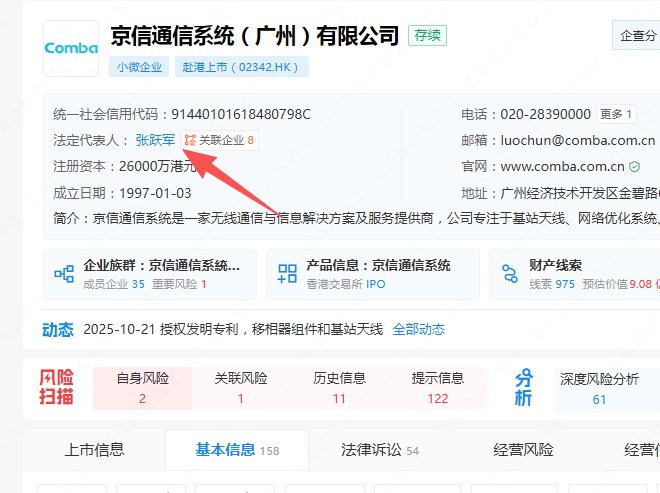Click registered capital 26000万港元 value
Viewport: 660px width, 493px height.
pyautogui.click(x=157, y=167)
